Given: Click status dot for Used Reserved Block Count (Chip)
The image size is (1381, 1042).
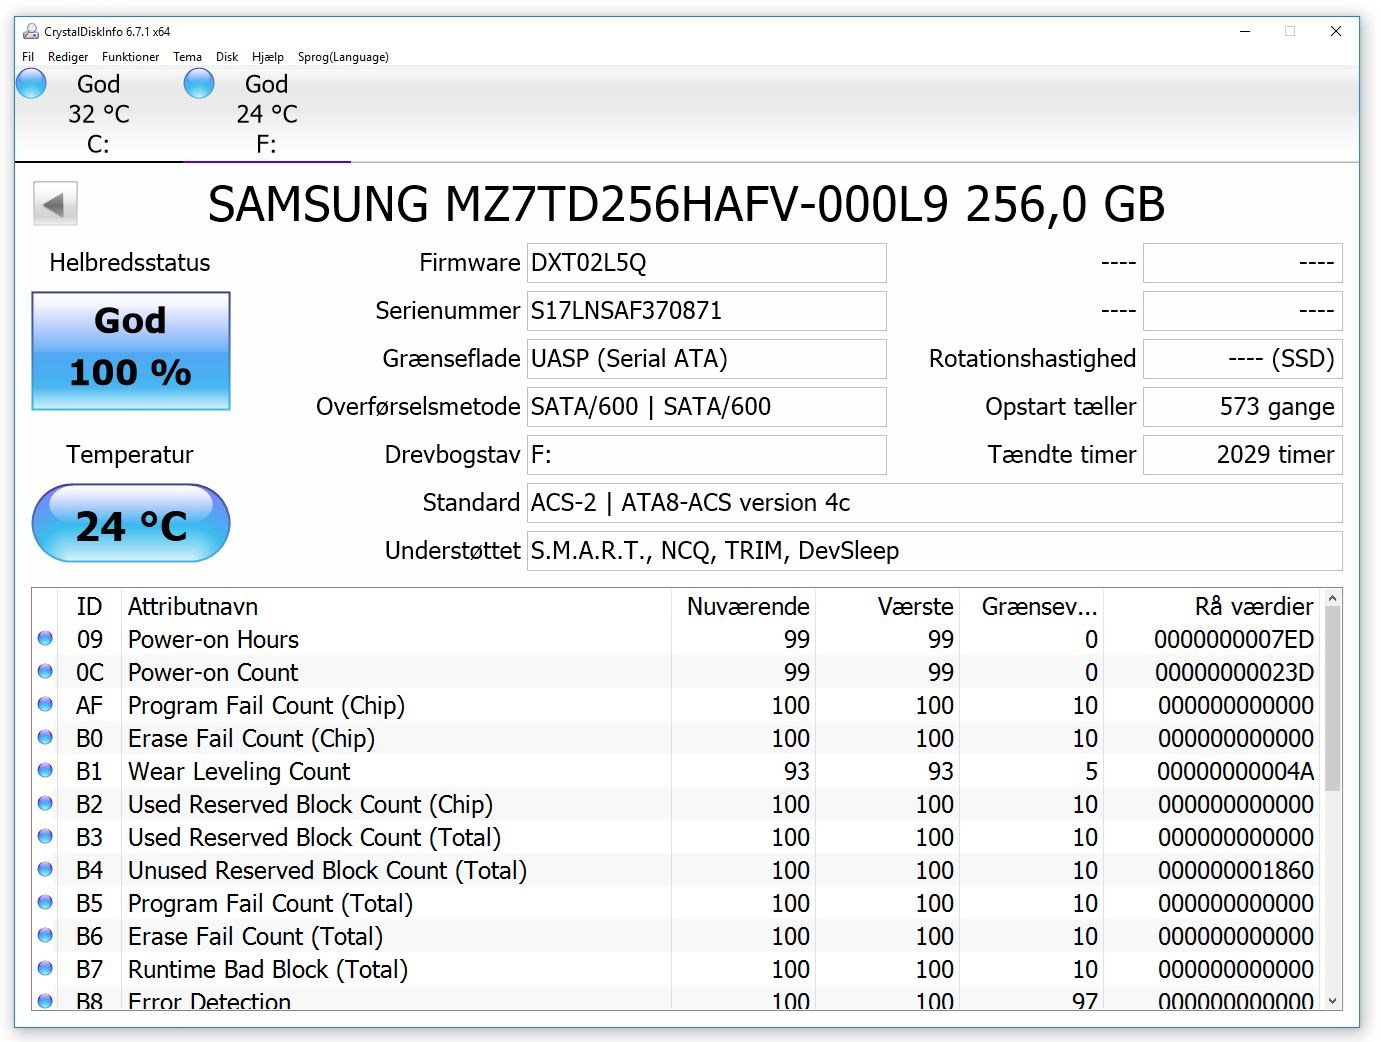Looking at the screenshot, I should [45, 803].
